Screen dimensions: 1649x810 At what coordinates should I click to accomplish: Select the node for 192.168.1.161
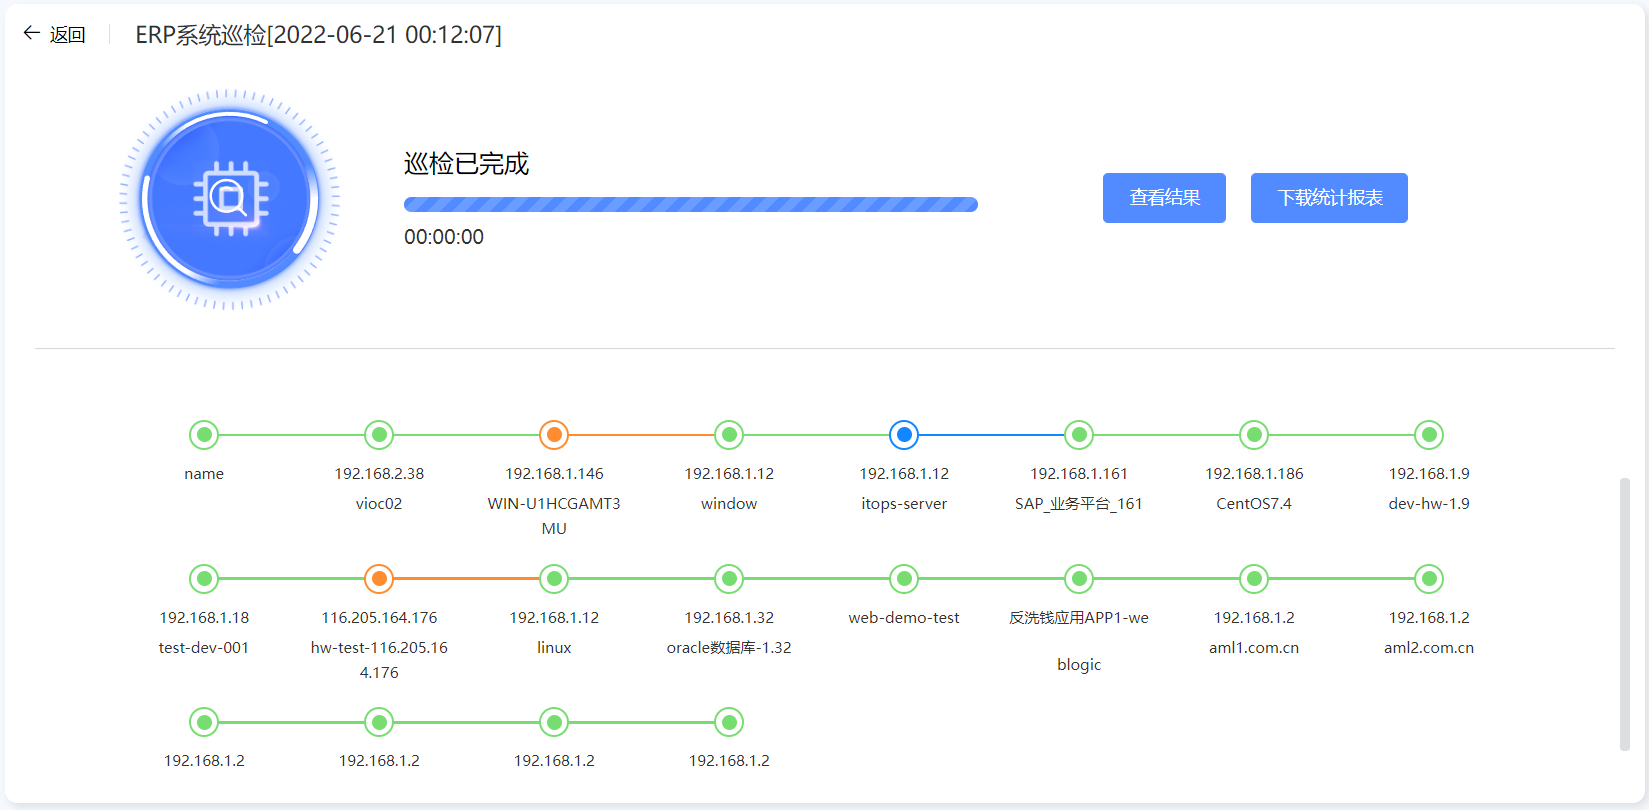tap(1079, 435)
